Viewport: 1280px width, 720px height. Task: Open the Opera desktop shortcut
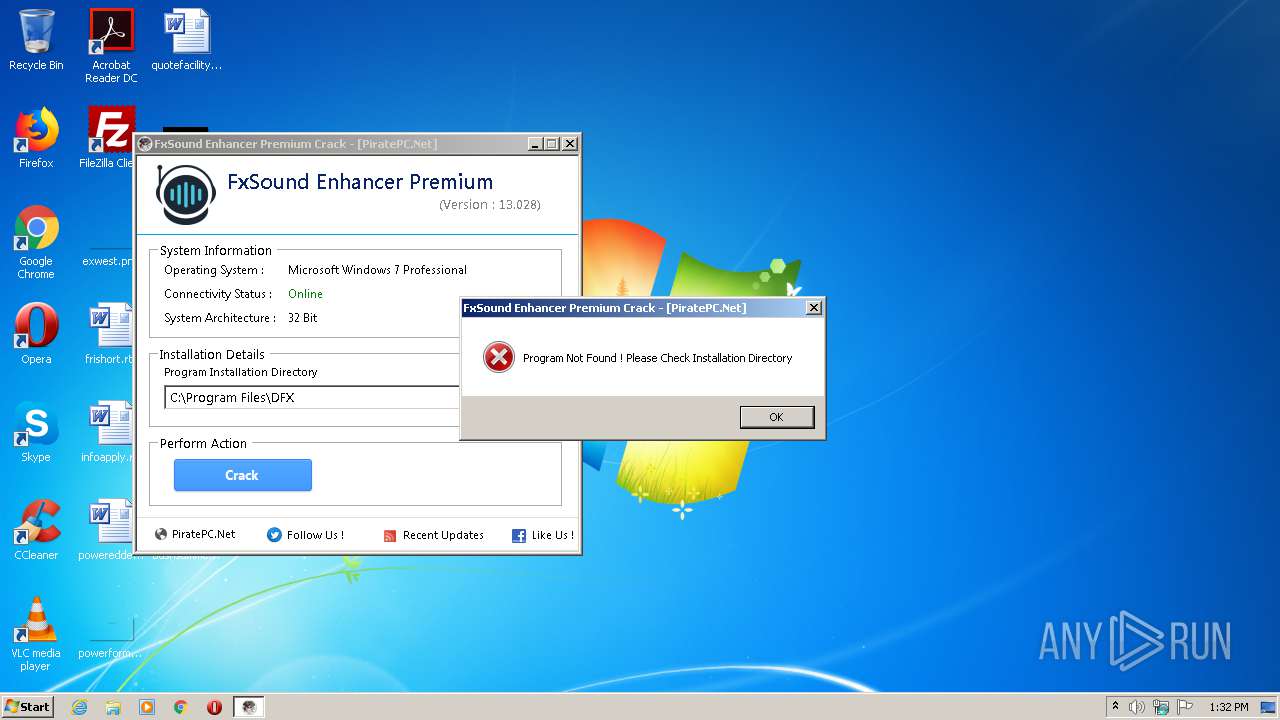[x=36, y=334]
